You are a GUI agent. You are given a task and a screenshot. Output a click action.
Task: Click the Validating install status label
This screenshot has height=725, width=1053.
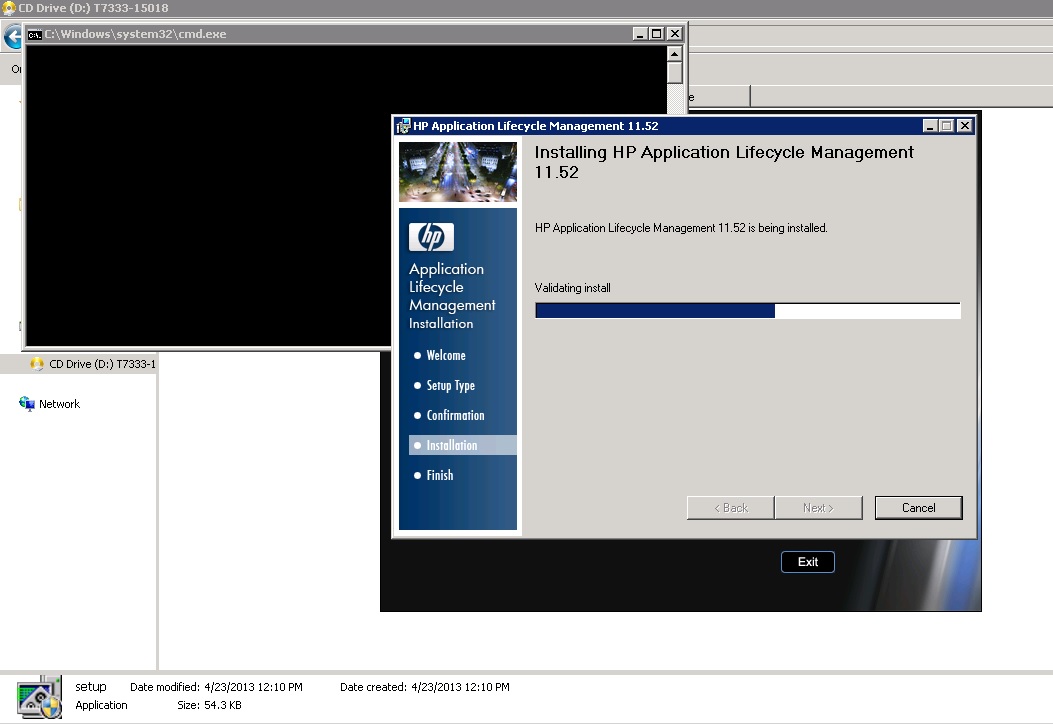[572, 288]
